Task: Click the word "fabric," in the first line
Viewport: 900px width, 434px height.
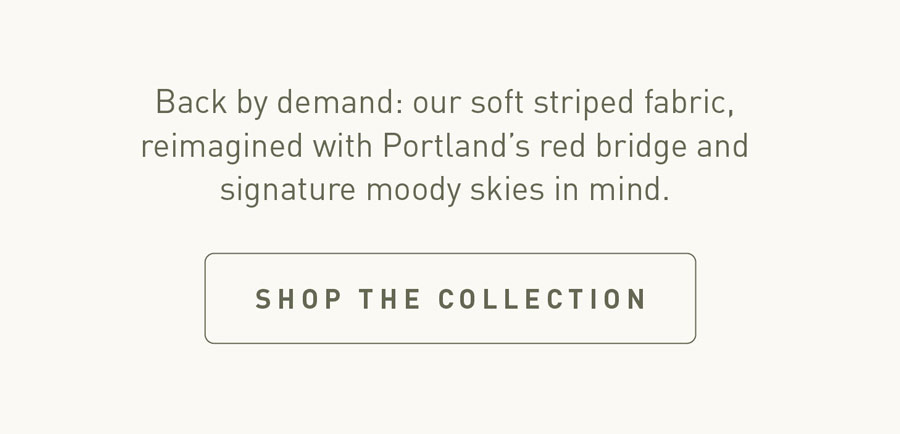Action: coord(689,103)
